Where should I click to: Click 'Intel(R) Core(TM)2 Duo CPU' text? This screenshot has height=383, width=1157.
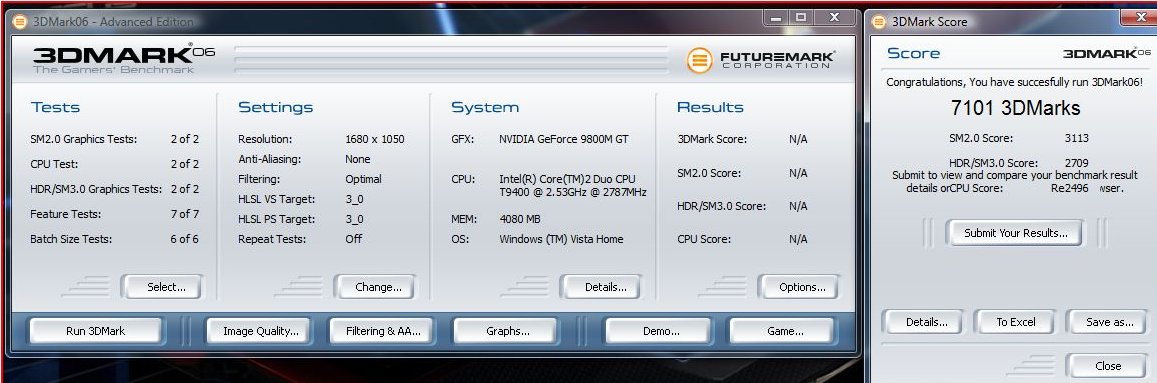pos(567,179)
